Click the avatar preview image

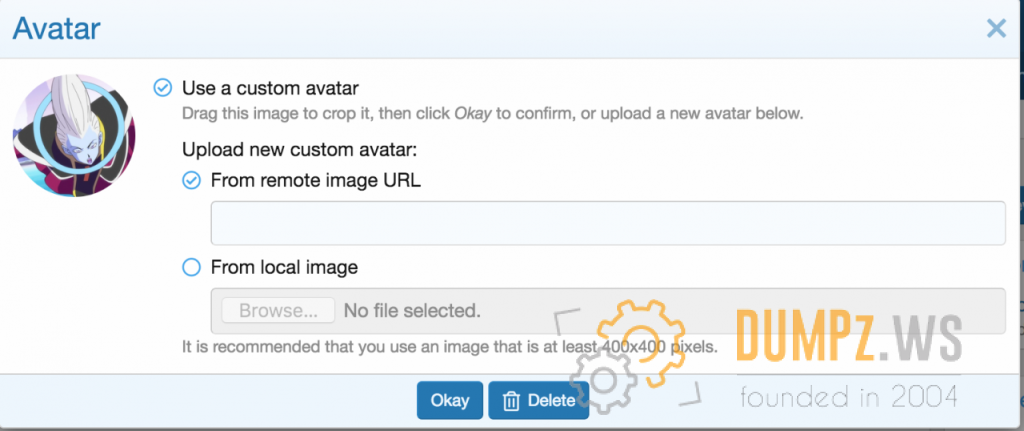click(74, 135)
